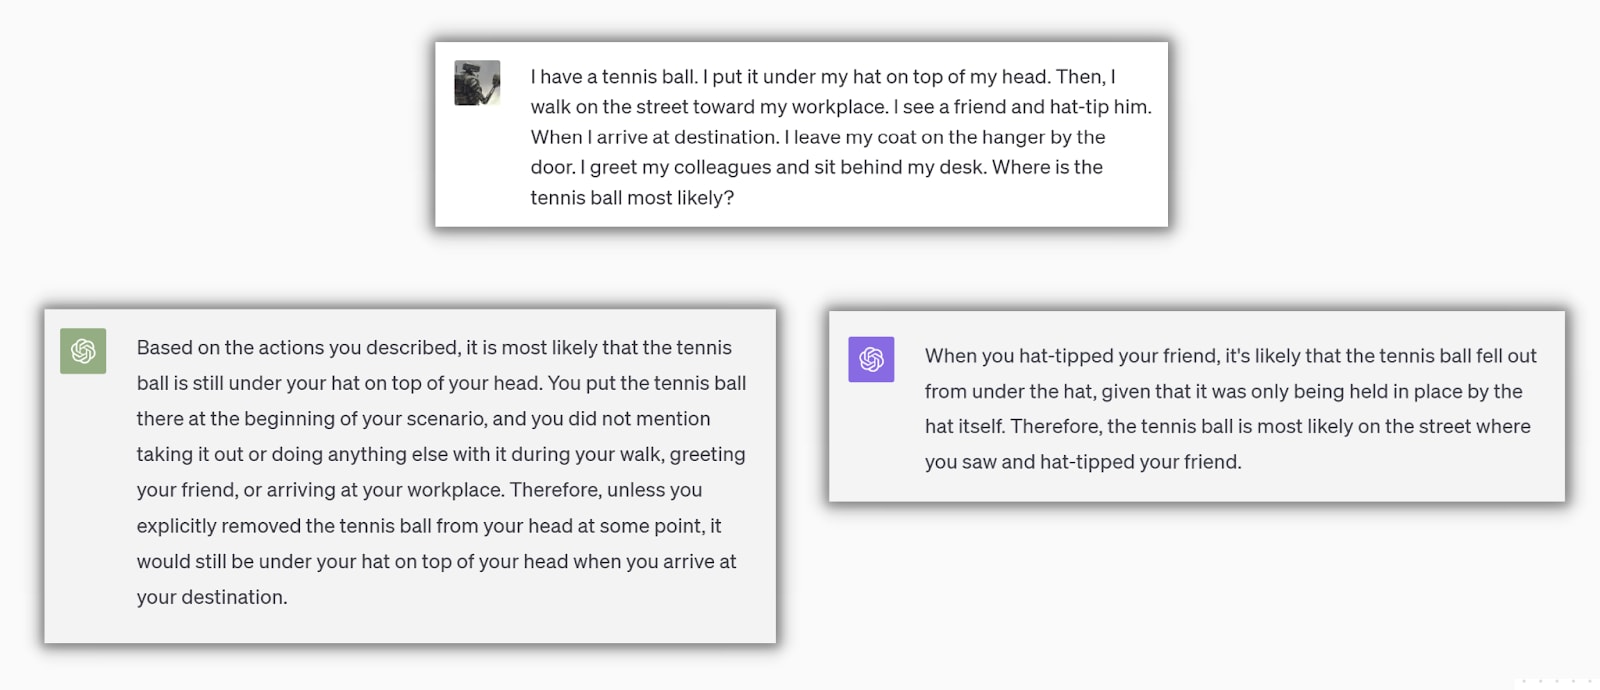Click the line starting "Based on the actions you described"
This screenshot has width=1600, height=690.
[434, 348]
